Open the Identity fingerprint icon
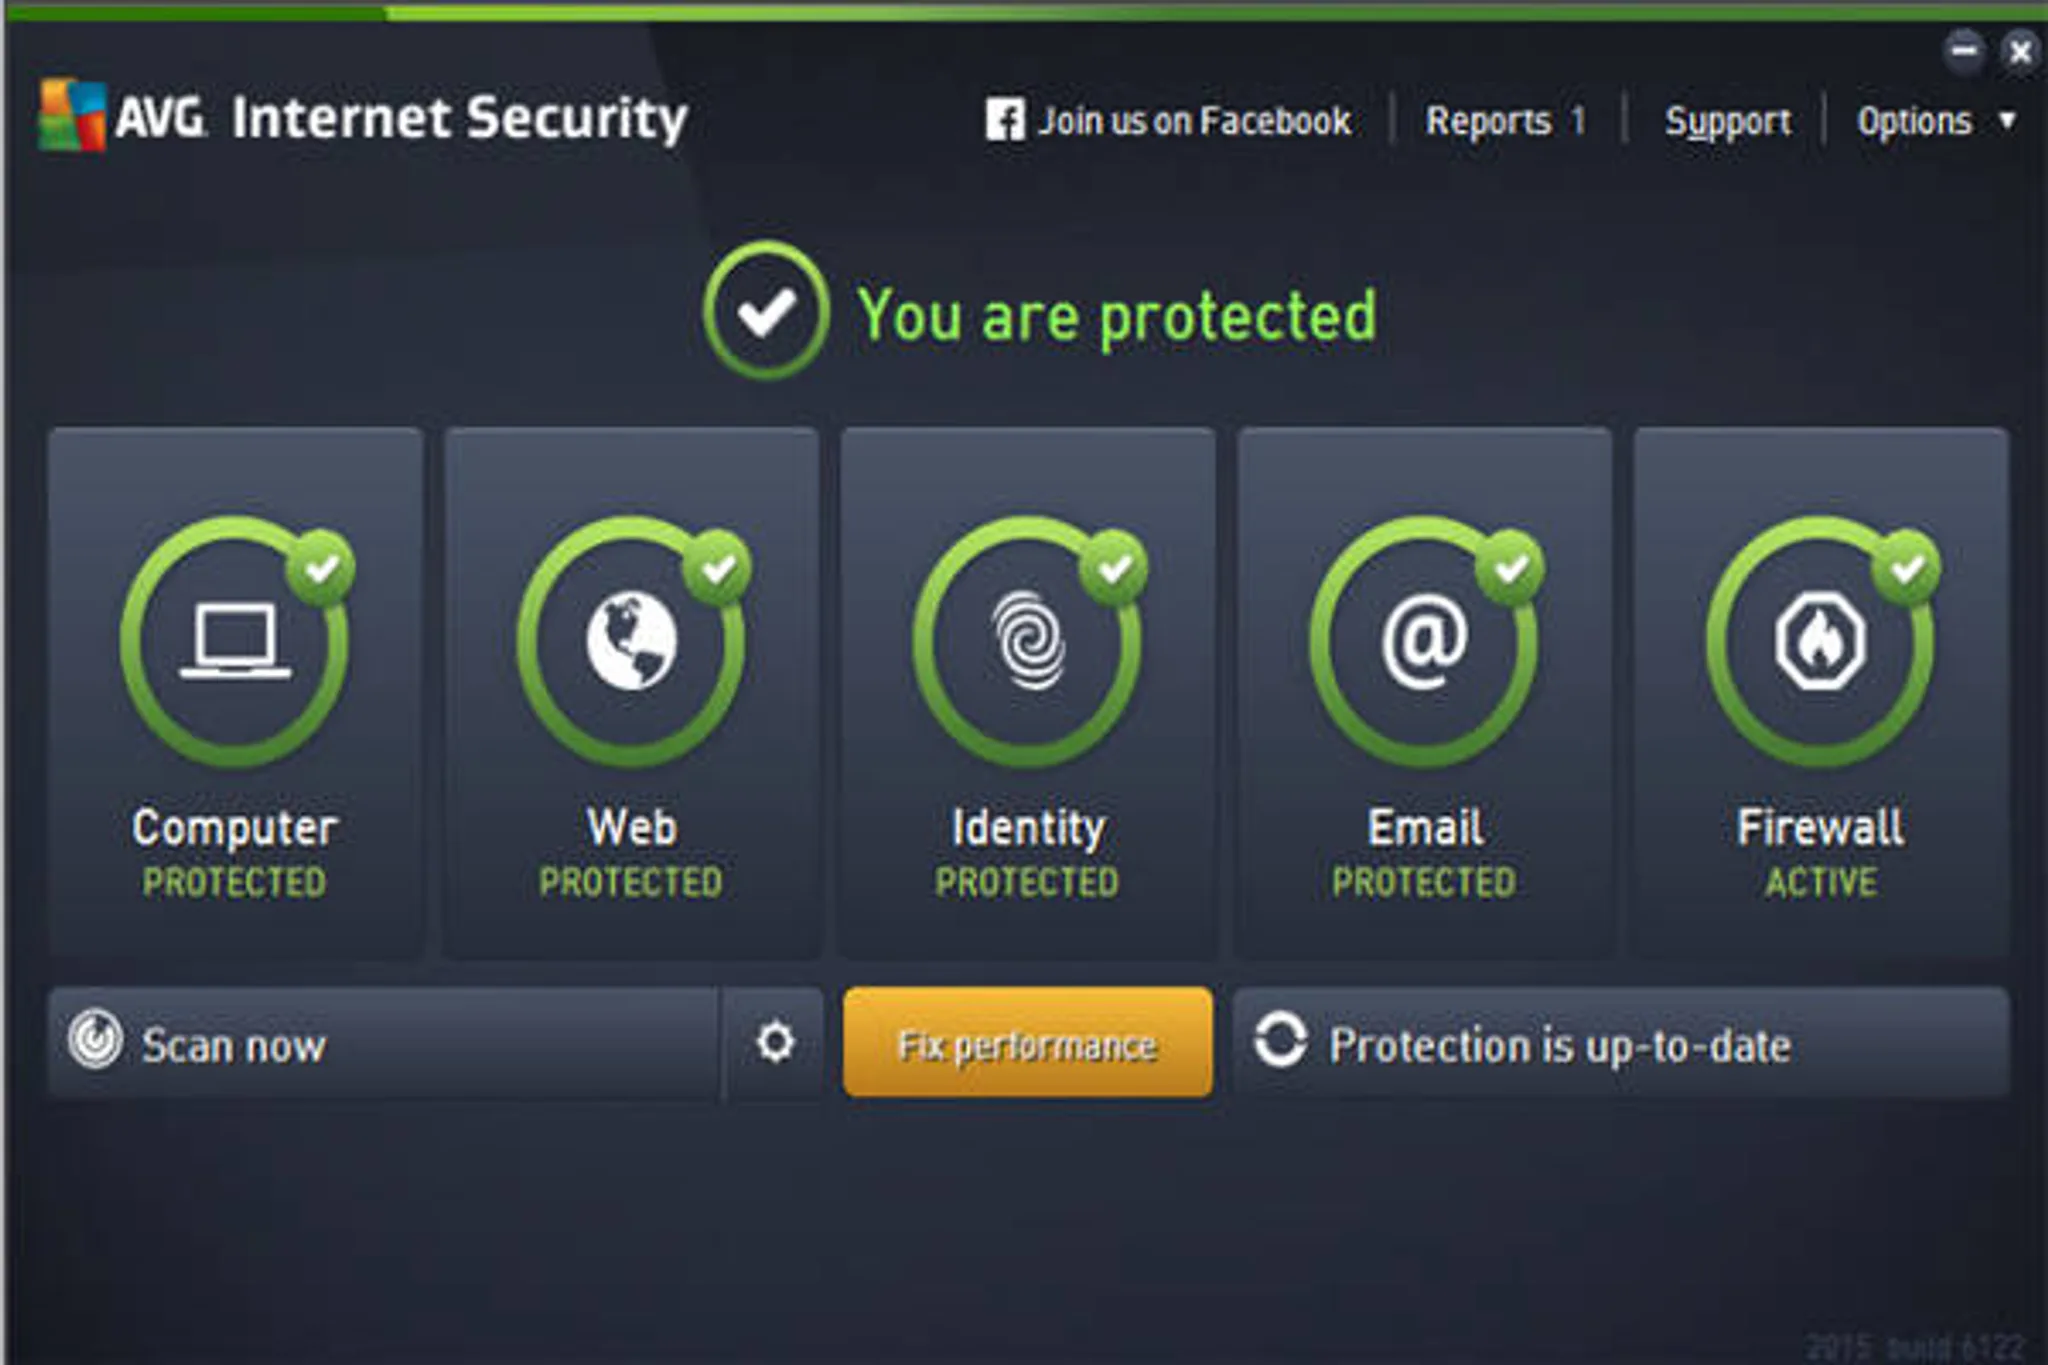Image resolution: width=2048 pixels, height=1365 pixels. pos(1028,641)
